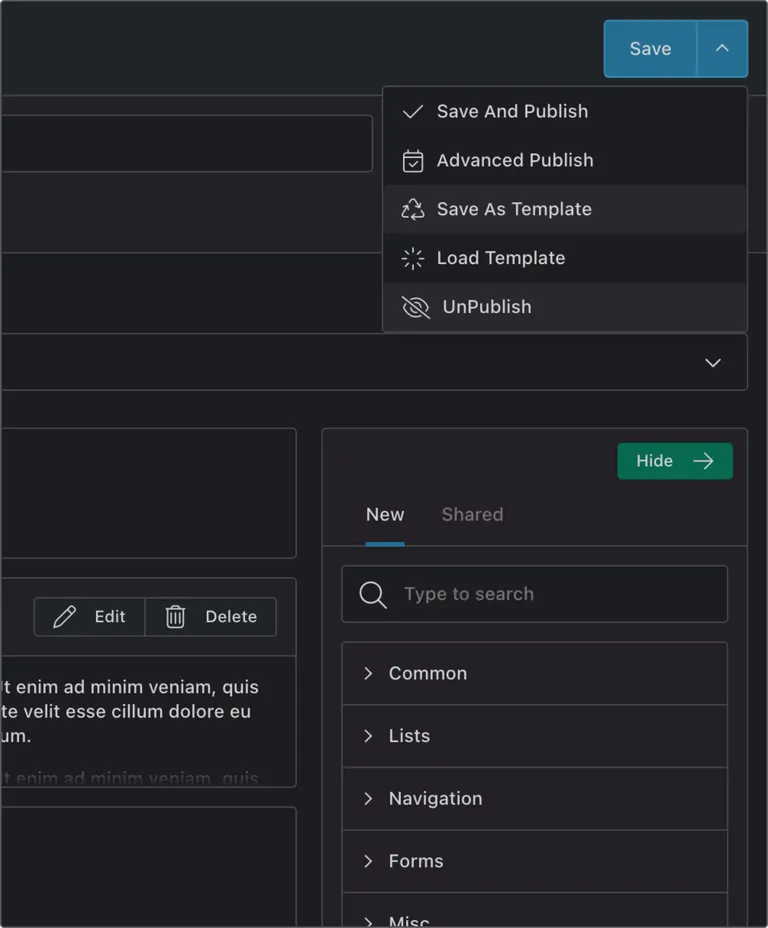Click the crossed-eye UnPublish icon
This screenshot has height=928, width=768.
click(x=415, y=308)
